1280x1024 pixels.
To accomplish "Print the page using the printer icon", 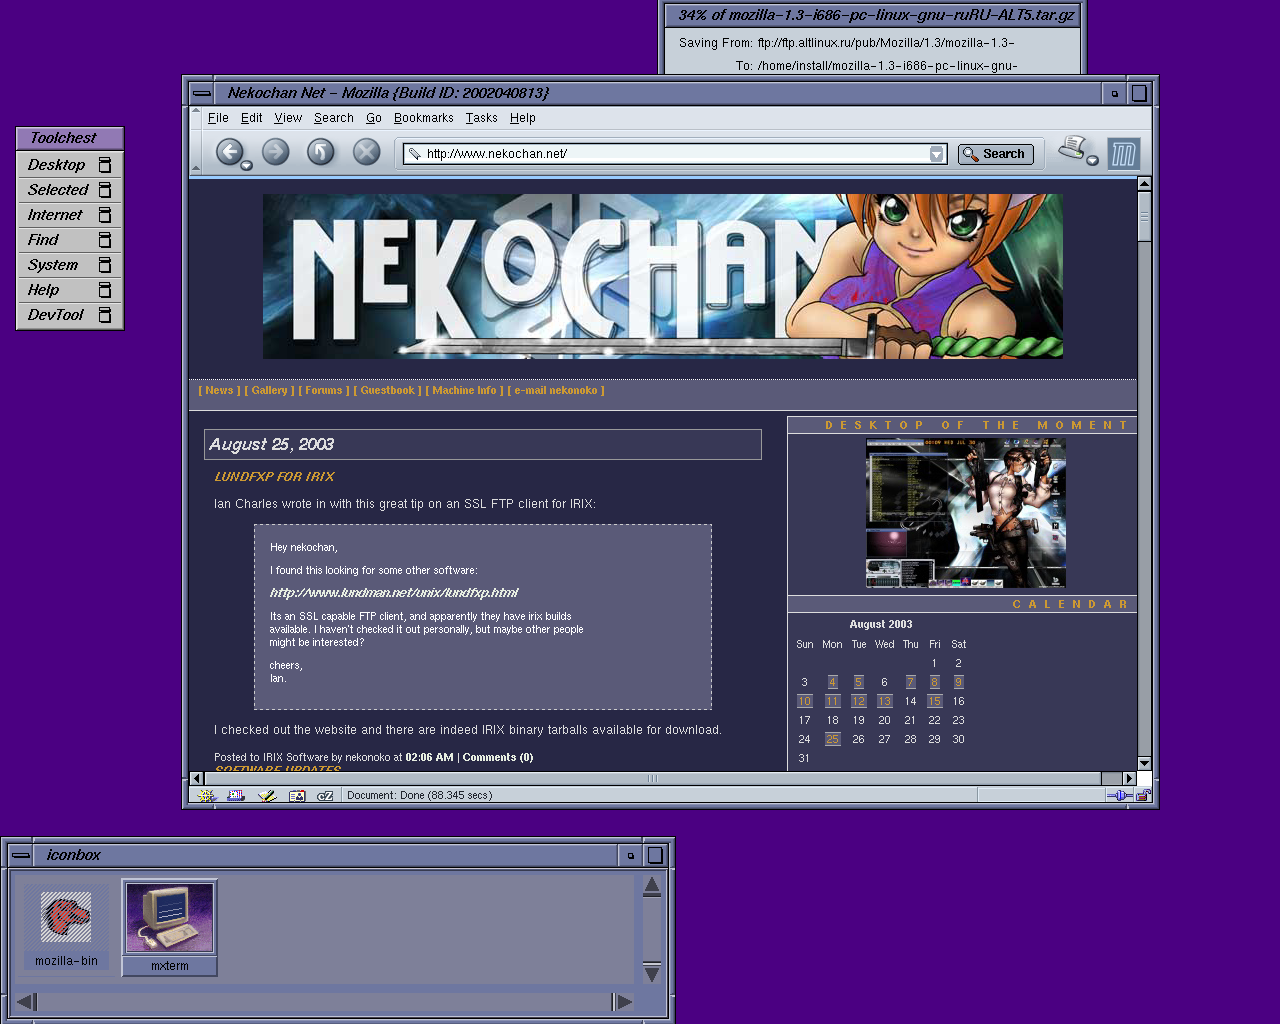I will (1074, 149).
